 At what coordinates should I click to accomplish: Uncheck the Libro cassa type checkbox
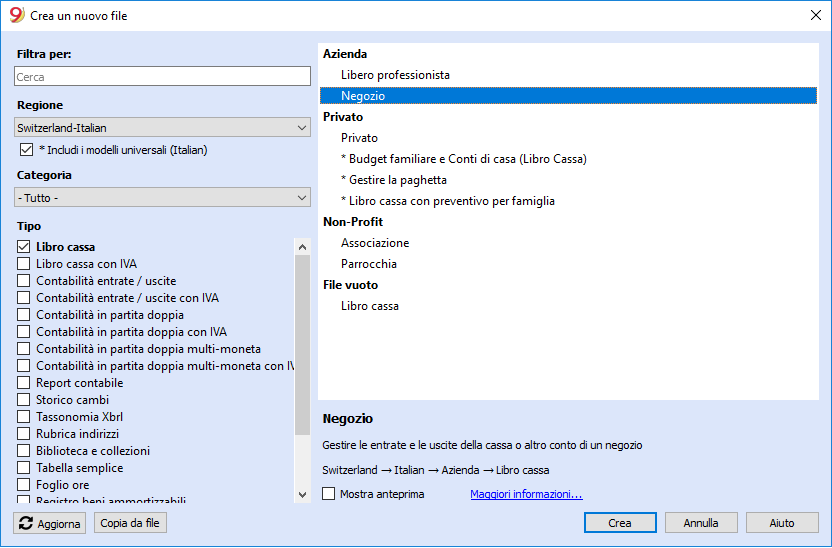(x=23, y=247)
